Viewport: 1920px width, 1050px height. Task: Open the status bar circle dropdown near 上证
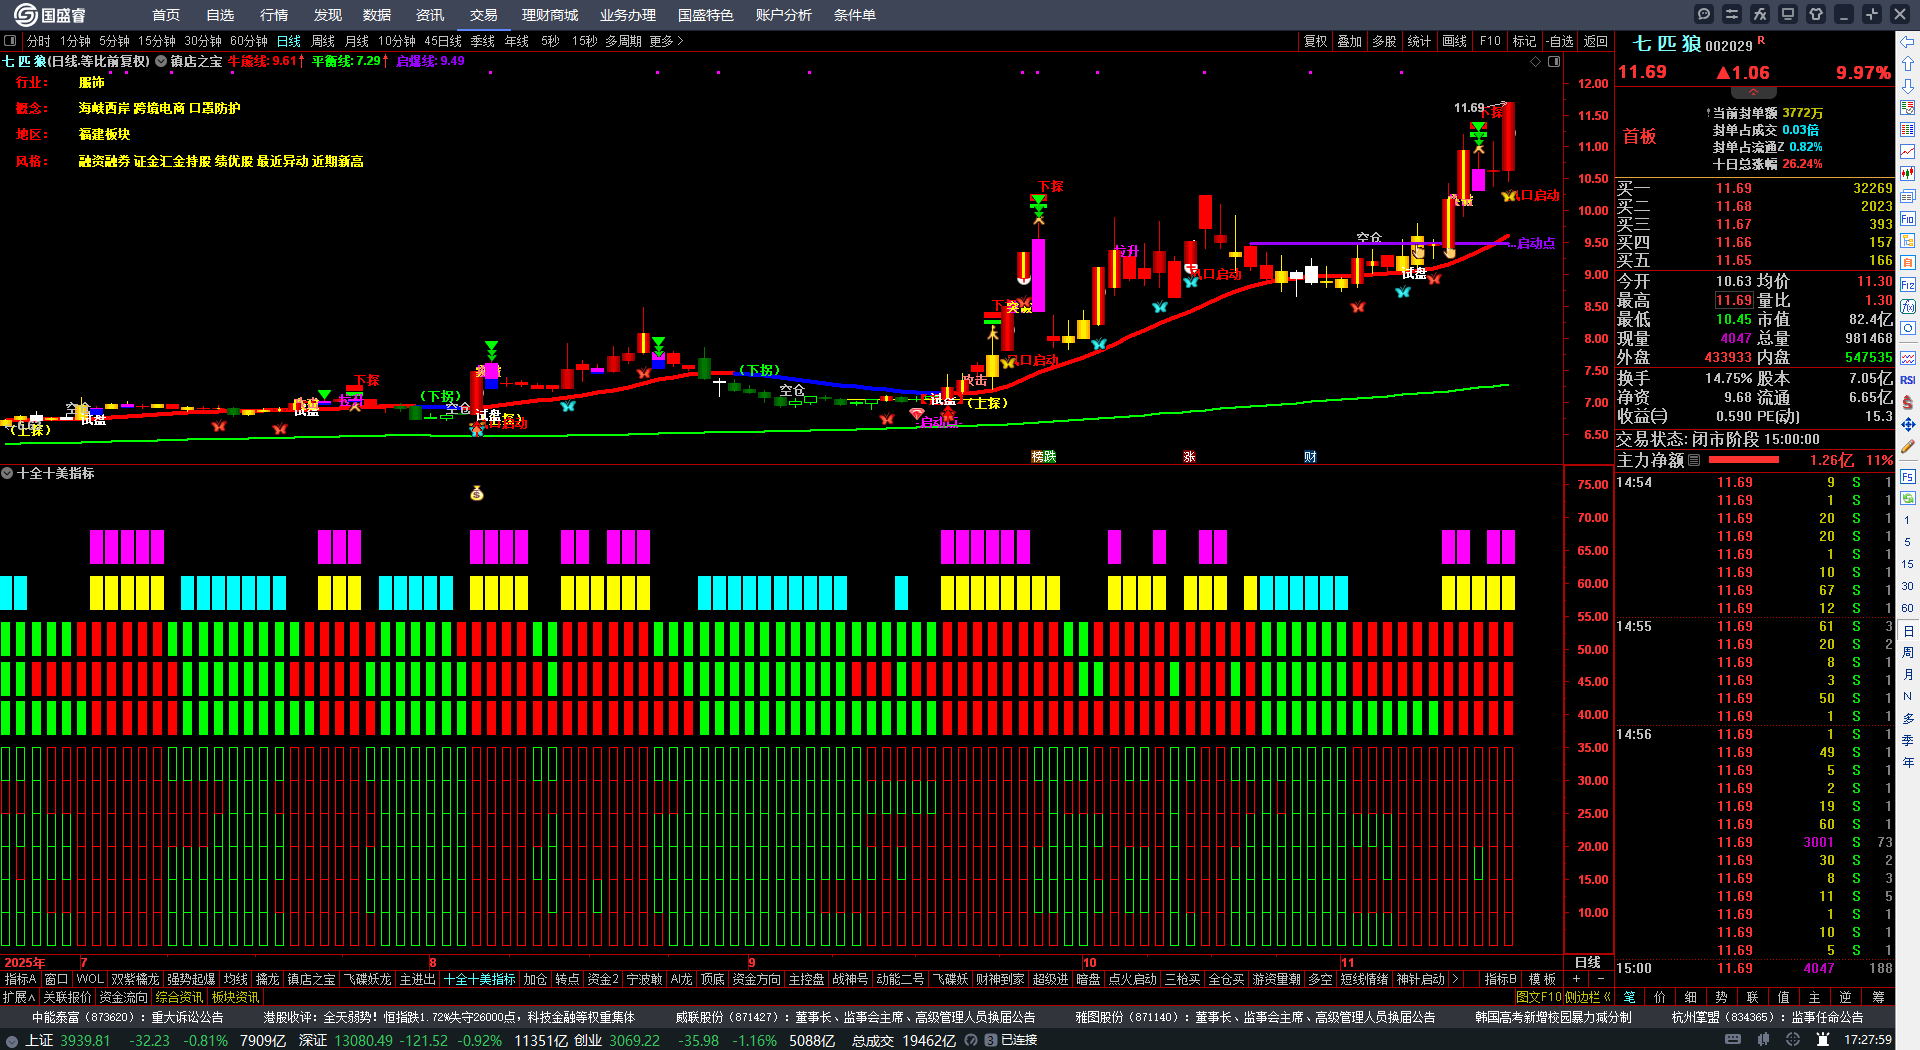pos(11,1040)
